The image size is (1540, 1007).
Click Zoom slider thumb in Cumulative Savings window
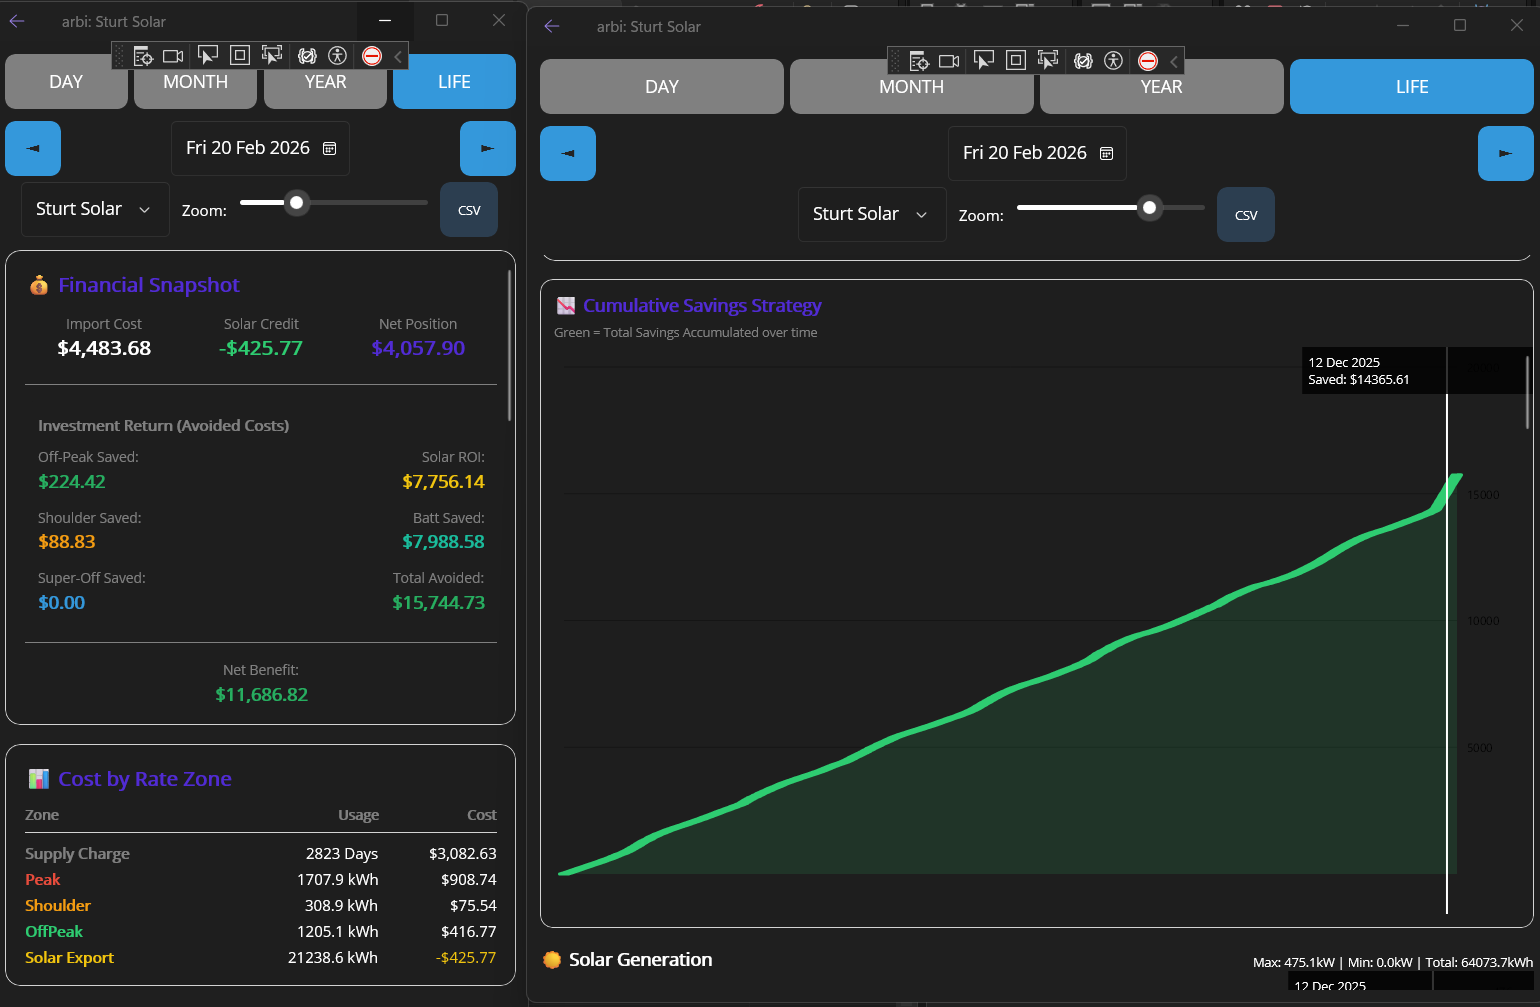pyautogui.click(x=1150, y=208)
